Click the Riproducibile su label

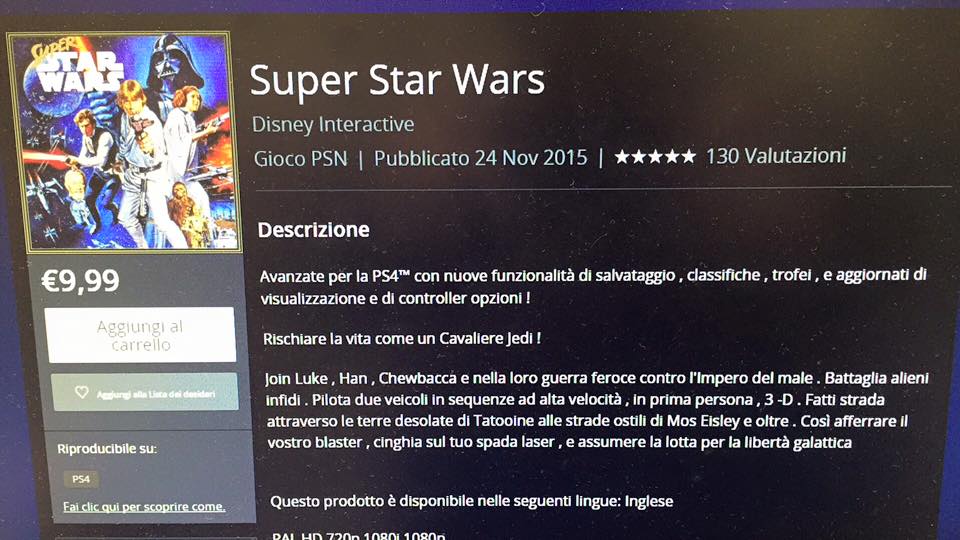[107, 449]
